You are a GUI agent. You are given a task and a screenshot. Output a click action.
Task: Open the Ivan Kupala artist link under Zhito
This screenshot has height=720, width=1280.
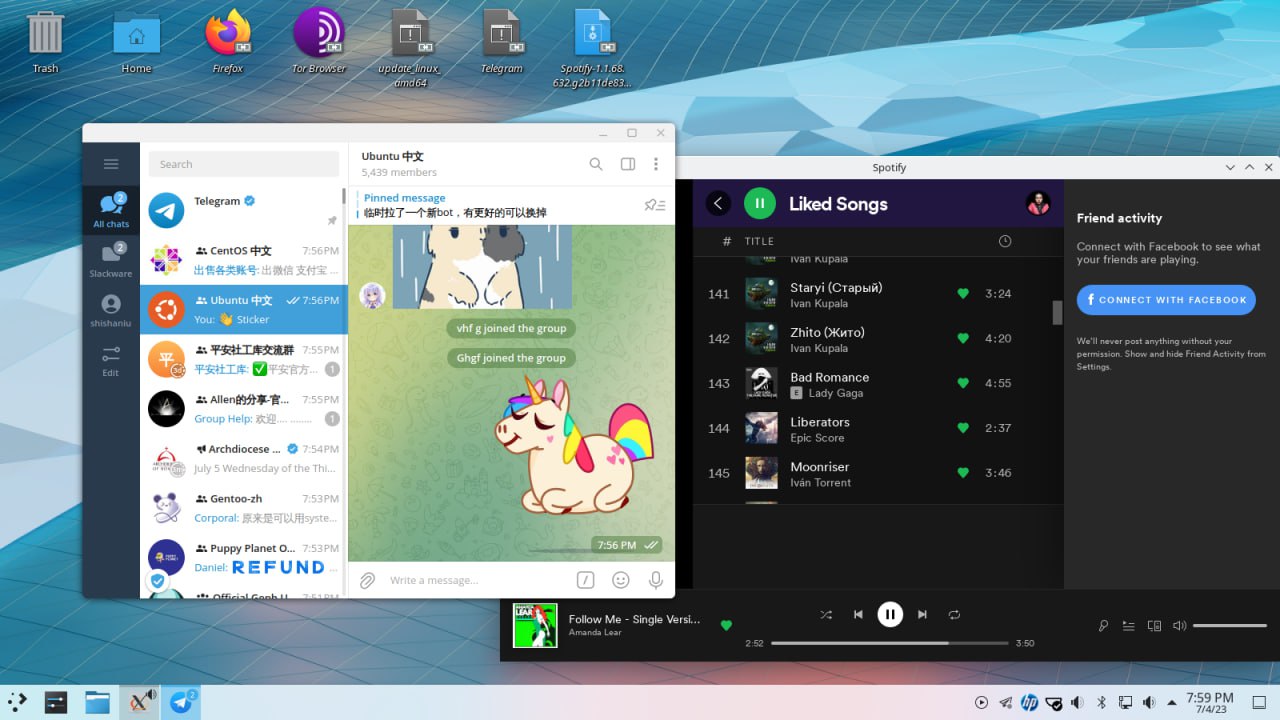[x=819, y=348]
